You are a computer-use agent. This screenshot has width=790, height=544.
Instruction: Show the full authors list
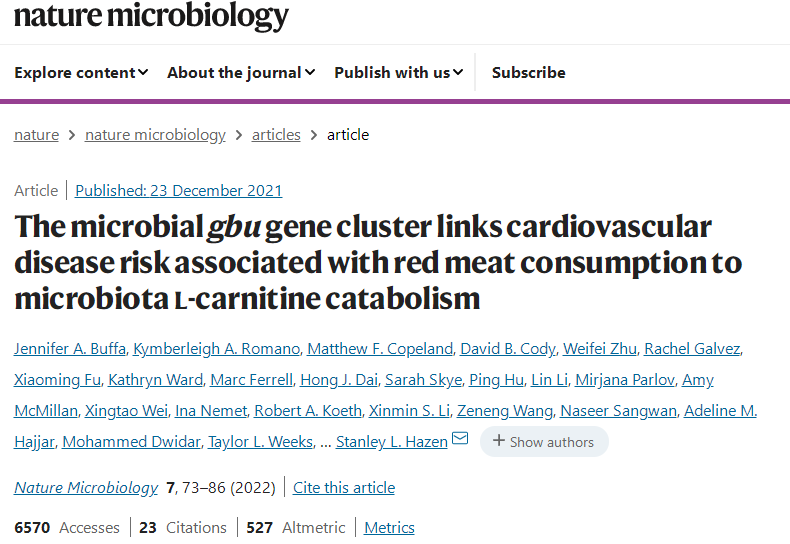coord(544,441)
